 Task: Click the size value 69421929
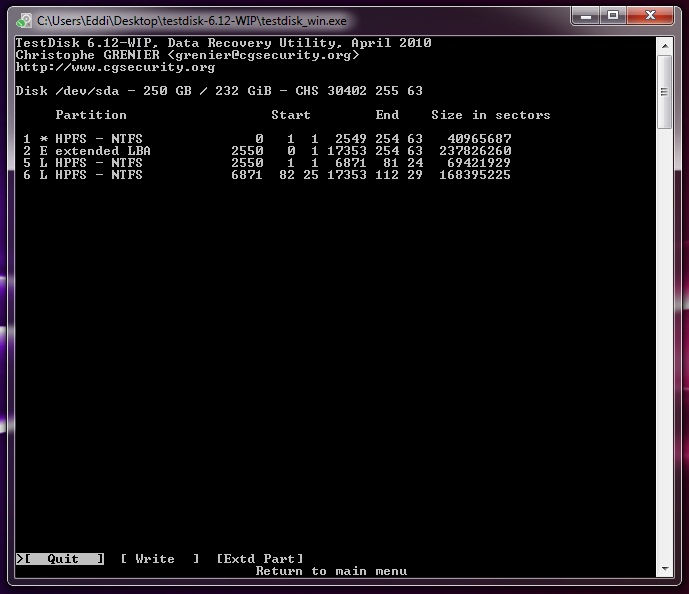click(479, 163)
